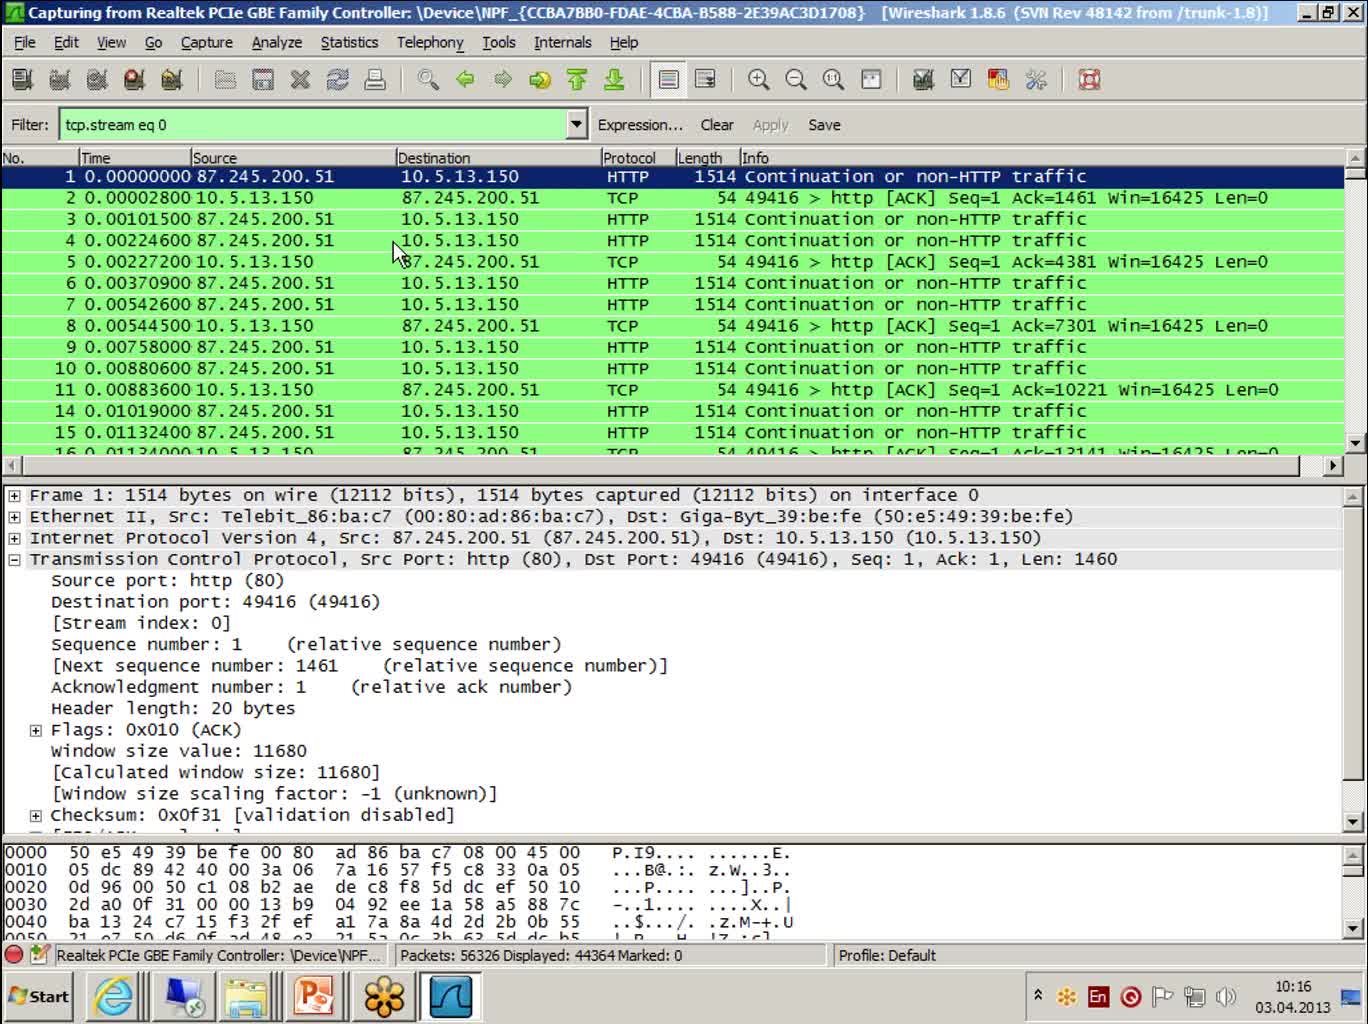Toggle auto scroll in live capture
Image resolution: width=1368 pixels, height=1024 pixels.
coord(705,80)
